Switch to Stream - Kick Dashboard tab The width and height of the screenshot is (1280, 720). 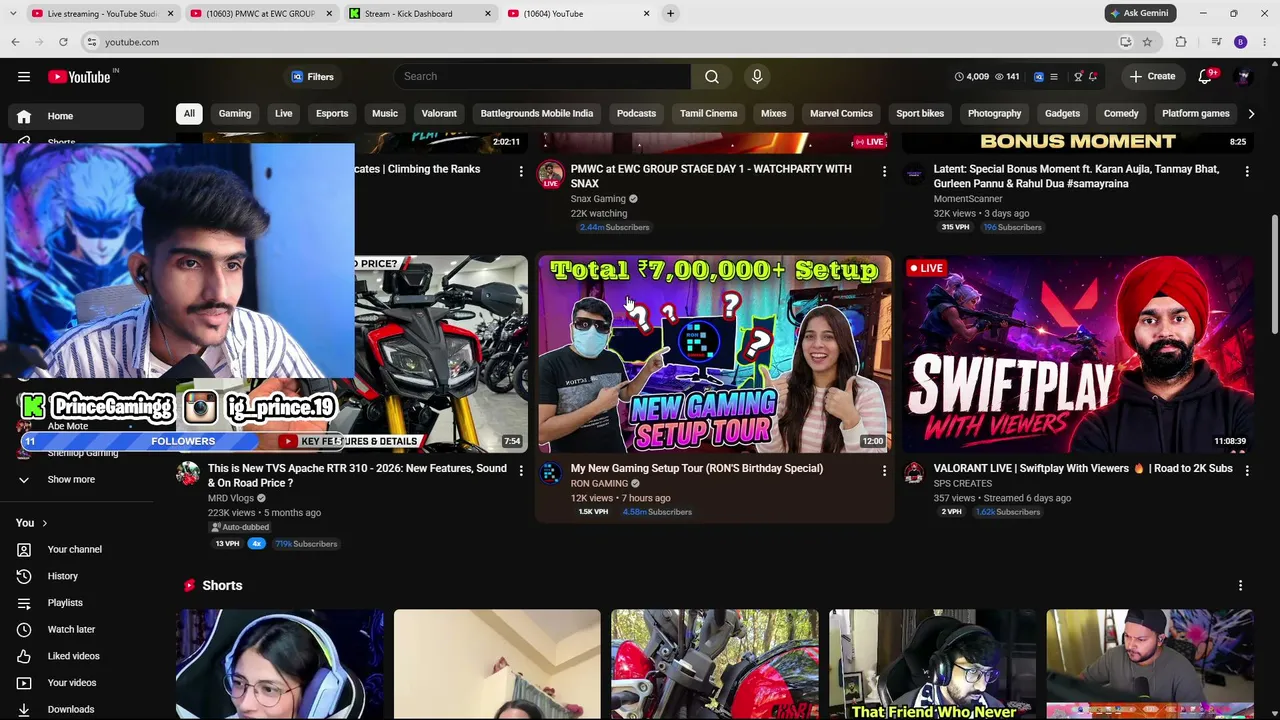(x=420, y=14)
